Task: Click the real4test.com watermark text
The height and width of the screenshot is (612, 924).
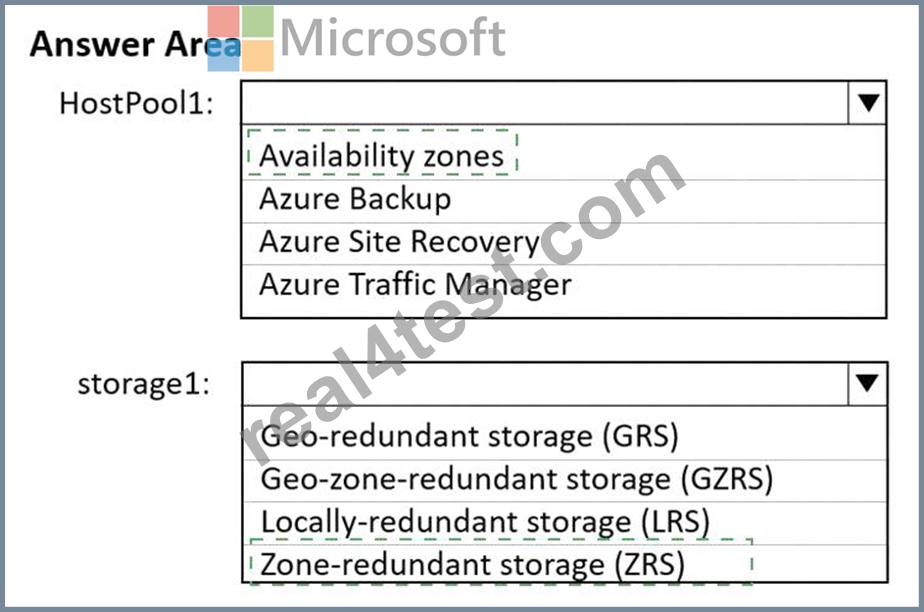Action: 464,307
